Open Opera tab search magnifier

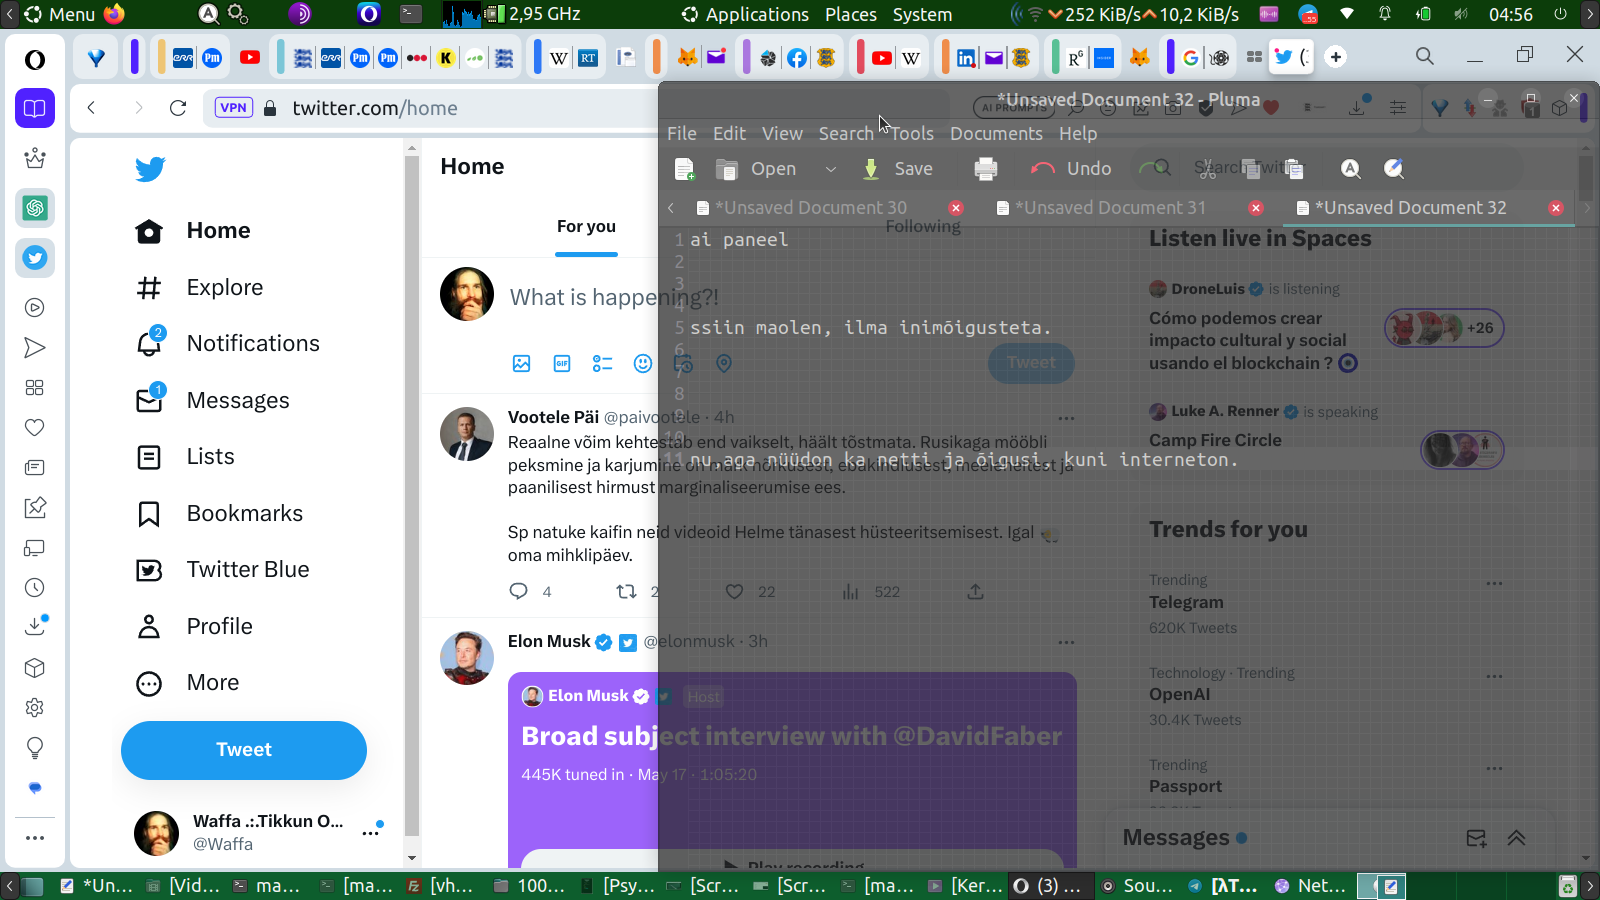click(1425, 56)
